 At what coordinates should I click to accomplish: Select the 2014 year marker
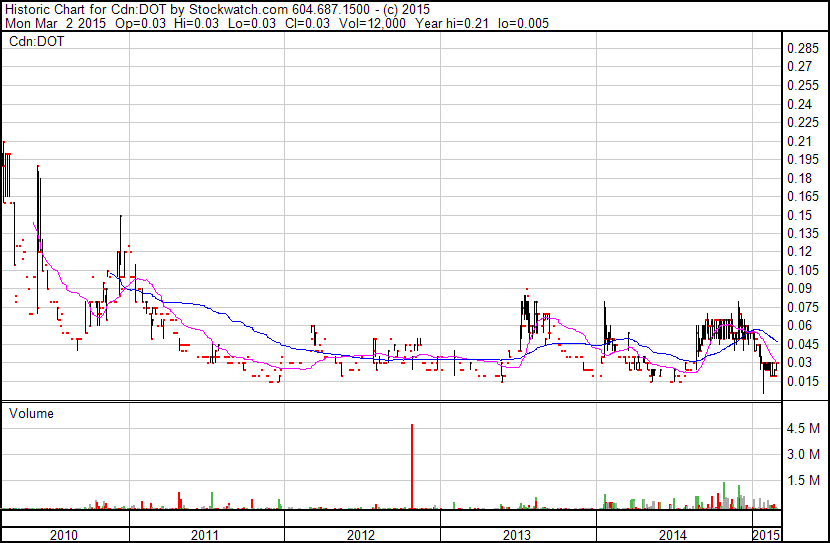(x=672, y=535)
